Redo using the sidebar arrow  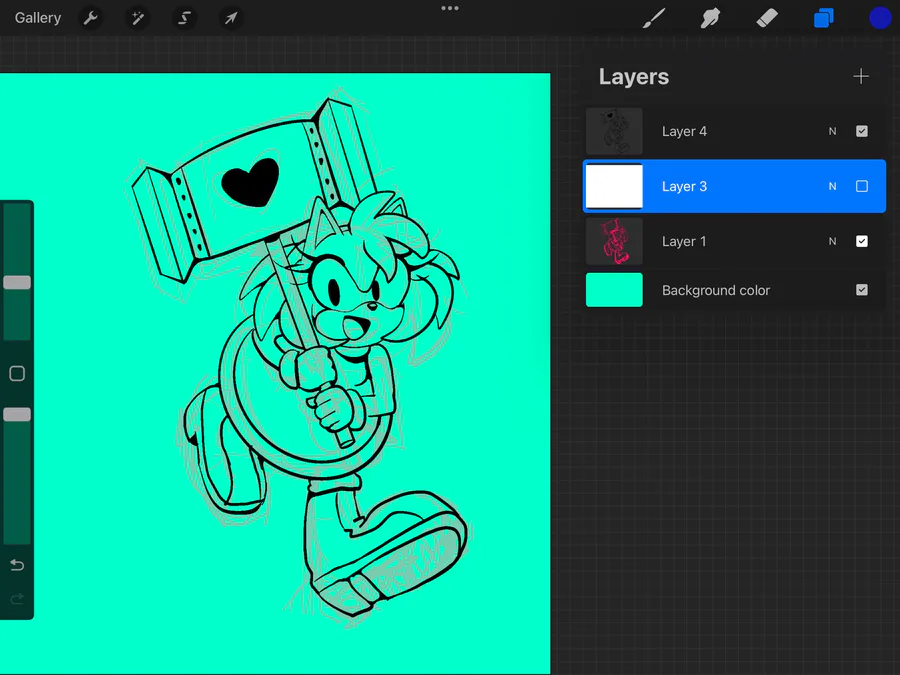(x=17, y=599)
